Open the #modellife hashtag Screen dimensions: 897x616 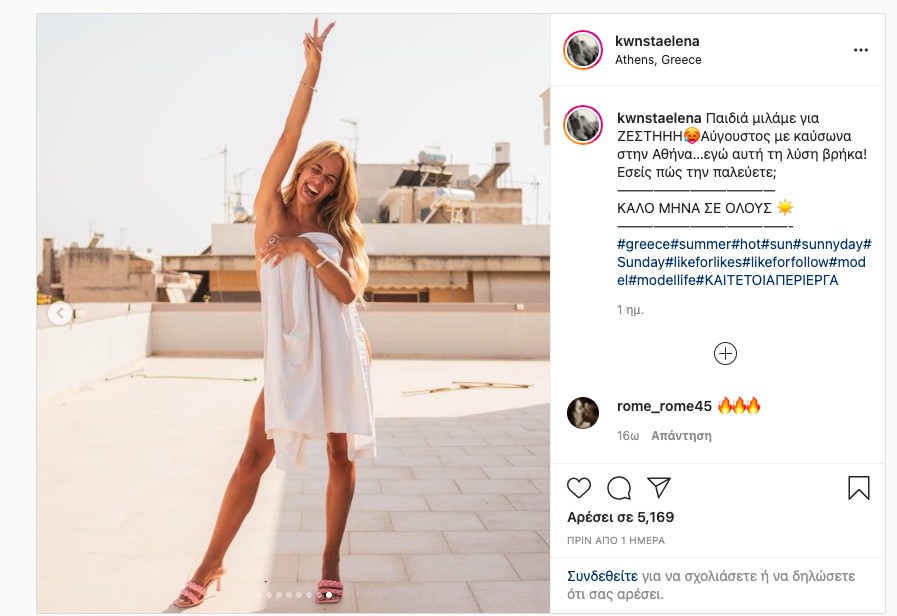[662, 280]
